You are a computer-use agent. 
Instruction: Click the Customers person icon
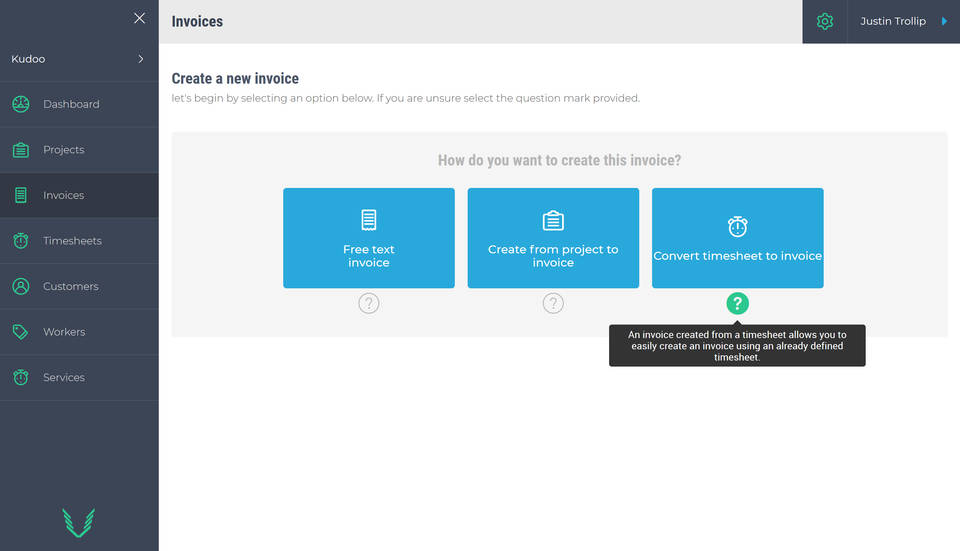[21, 286]
